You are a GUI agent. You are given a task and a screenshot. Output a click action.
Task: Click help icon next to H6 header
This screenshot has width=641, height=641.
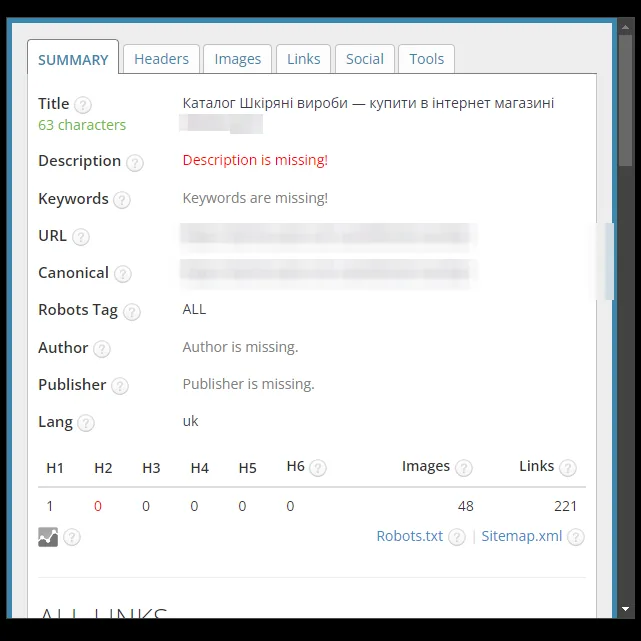(x=318, y=468)
